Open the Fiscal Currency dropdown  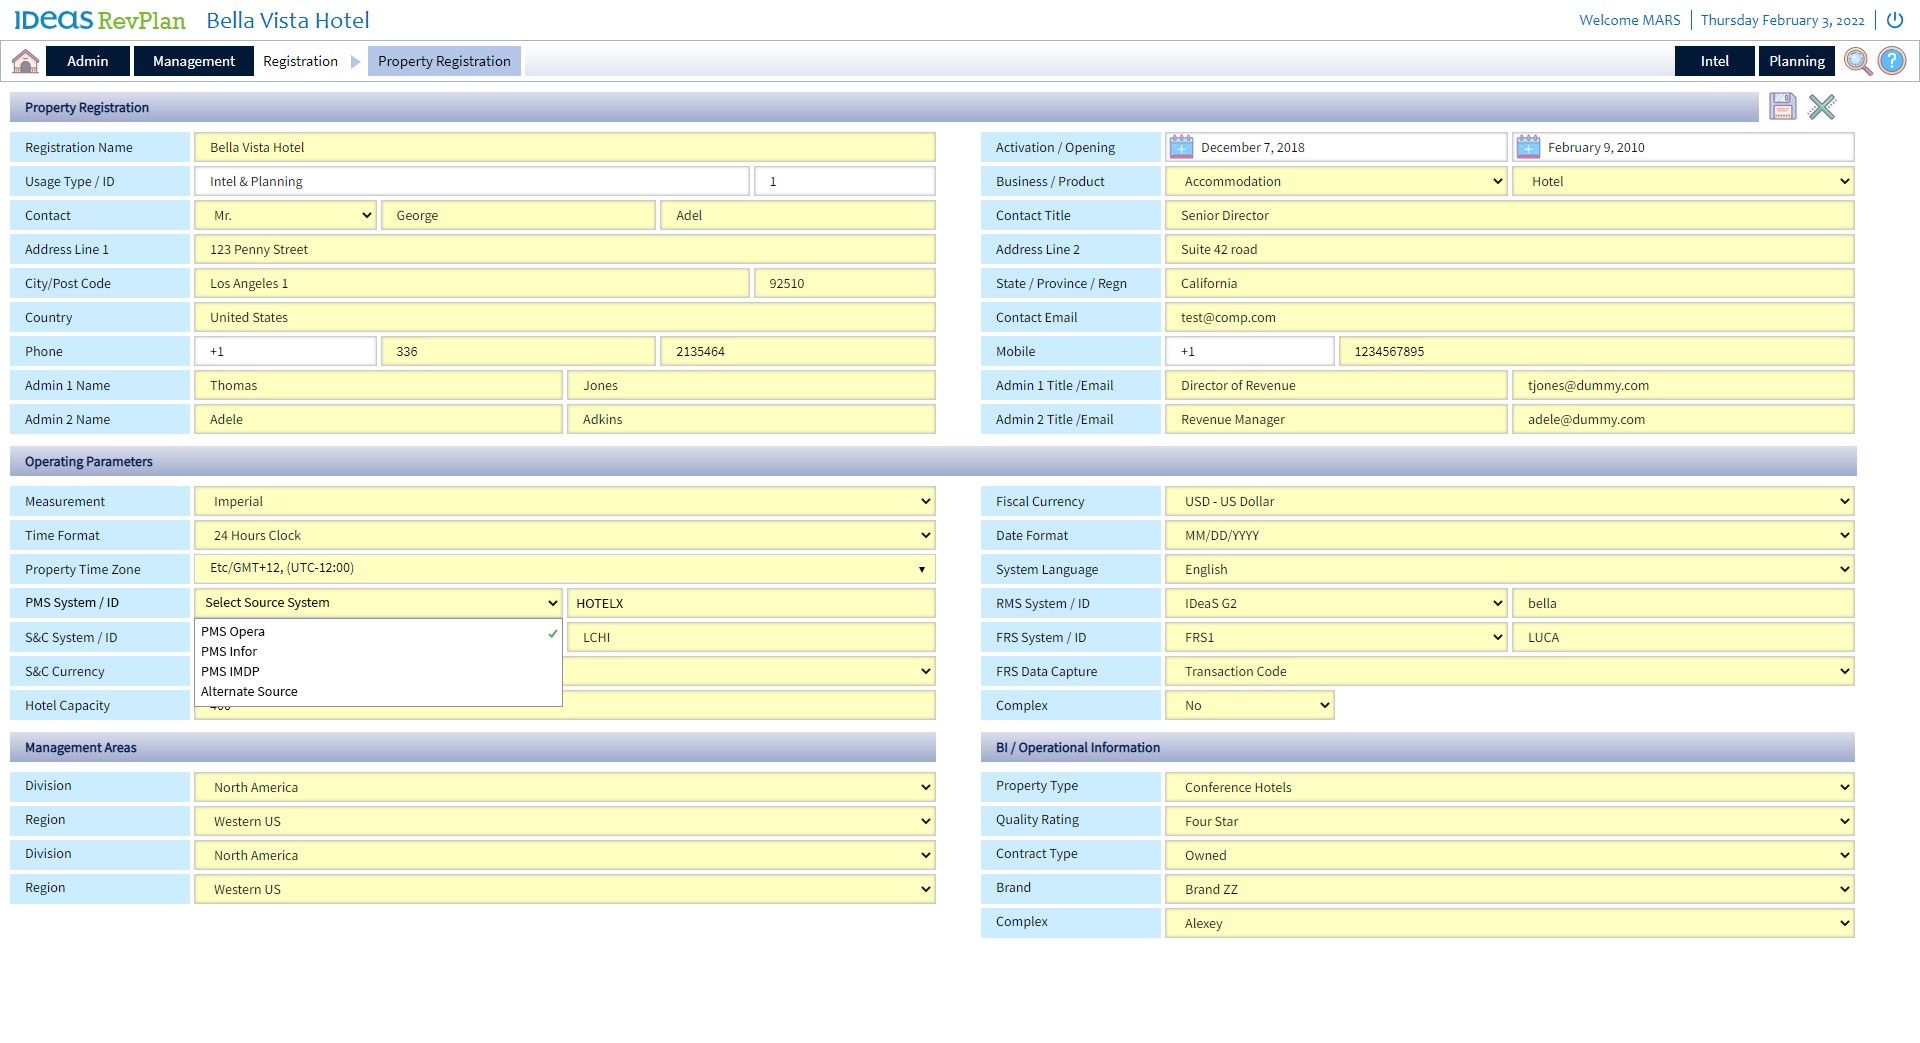pyautogui.click(x=1509, y=502)
